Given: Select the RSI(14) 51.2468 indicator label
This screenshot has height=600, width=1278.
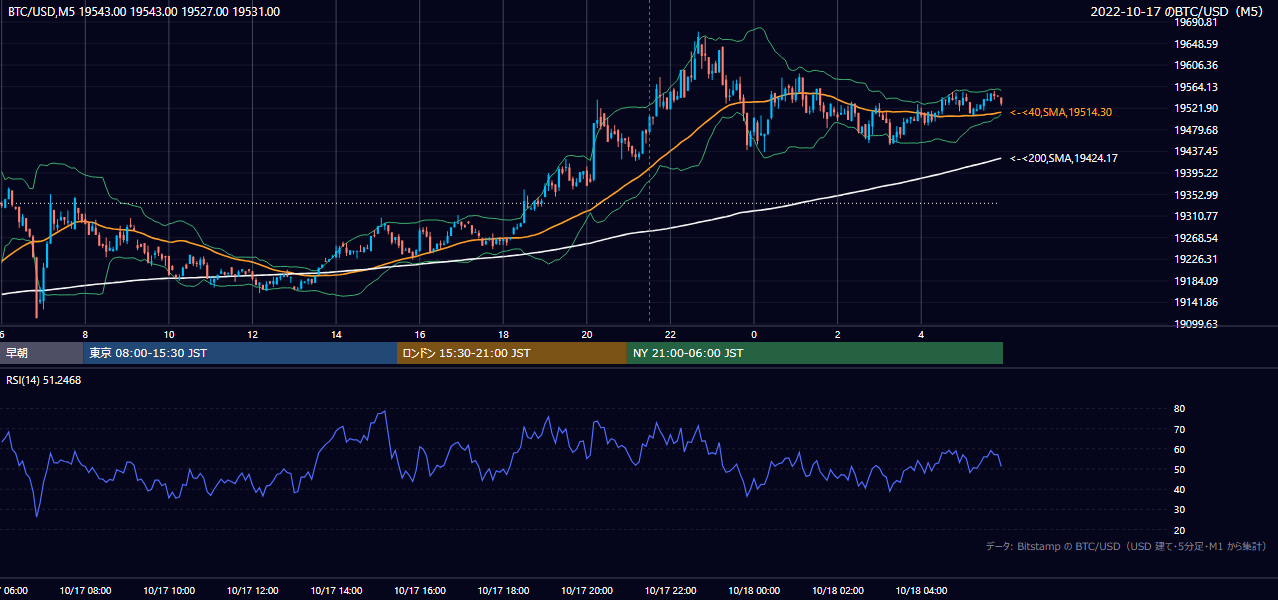Looking at the screenshot, I should (x=44, y=380).
